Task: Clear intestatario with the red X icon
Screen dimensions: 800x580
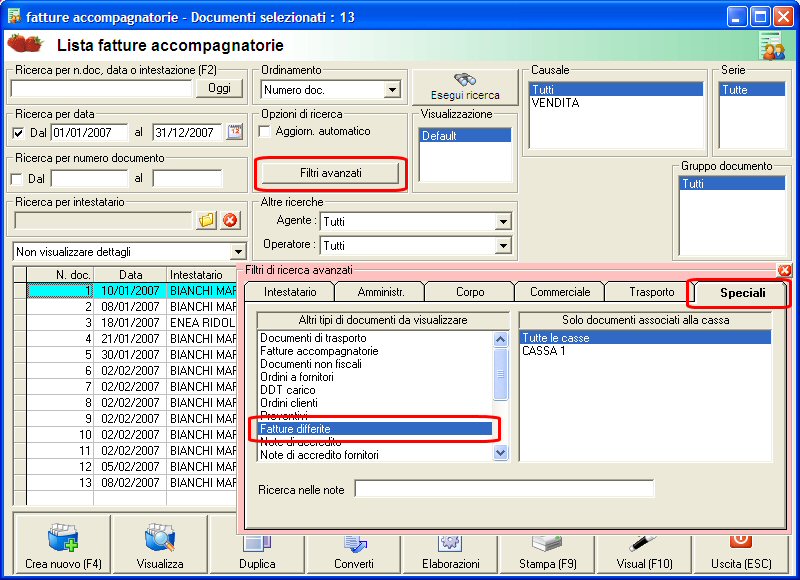Action: tap(231, 220)
